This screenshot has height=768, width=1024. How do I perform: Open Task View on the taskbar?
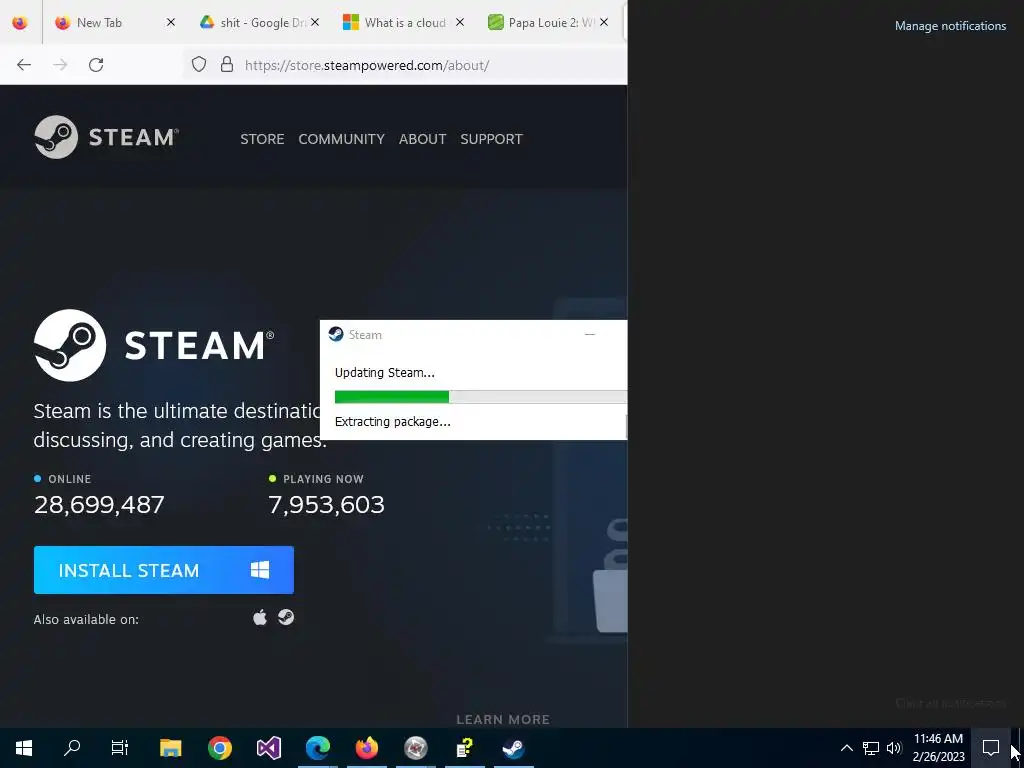point(120,748)
